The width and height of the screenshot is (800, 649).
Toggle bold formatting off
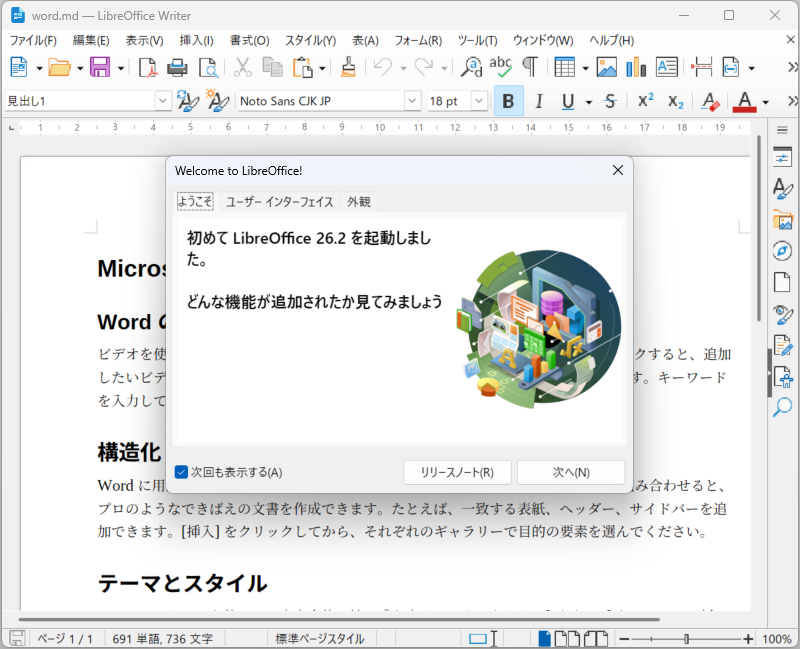point(508,101)
